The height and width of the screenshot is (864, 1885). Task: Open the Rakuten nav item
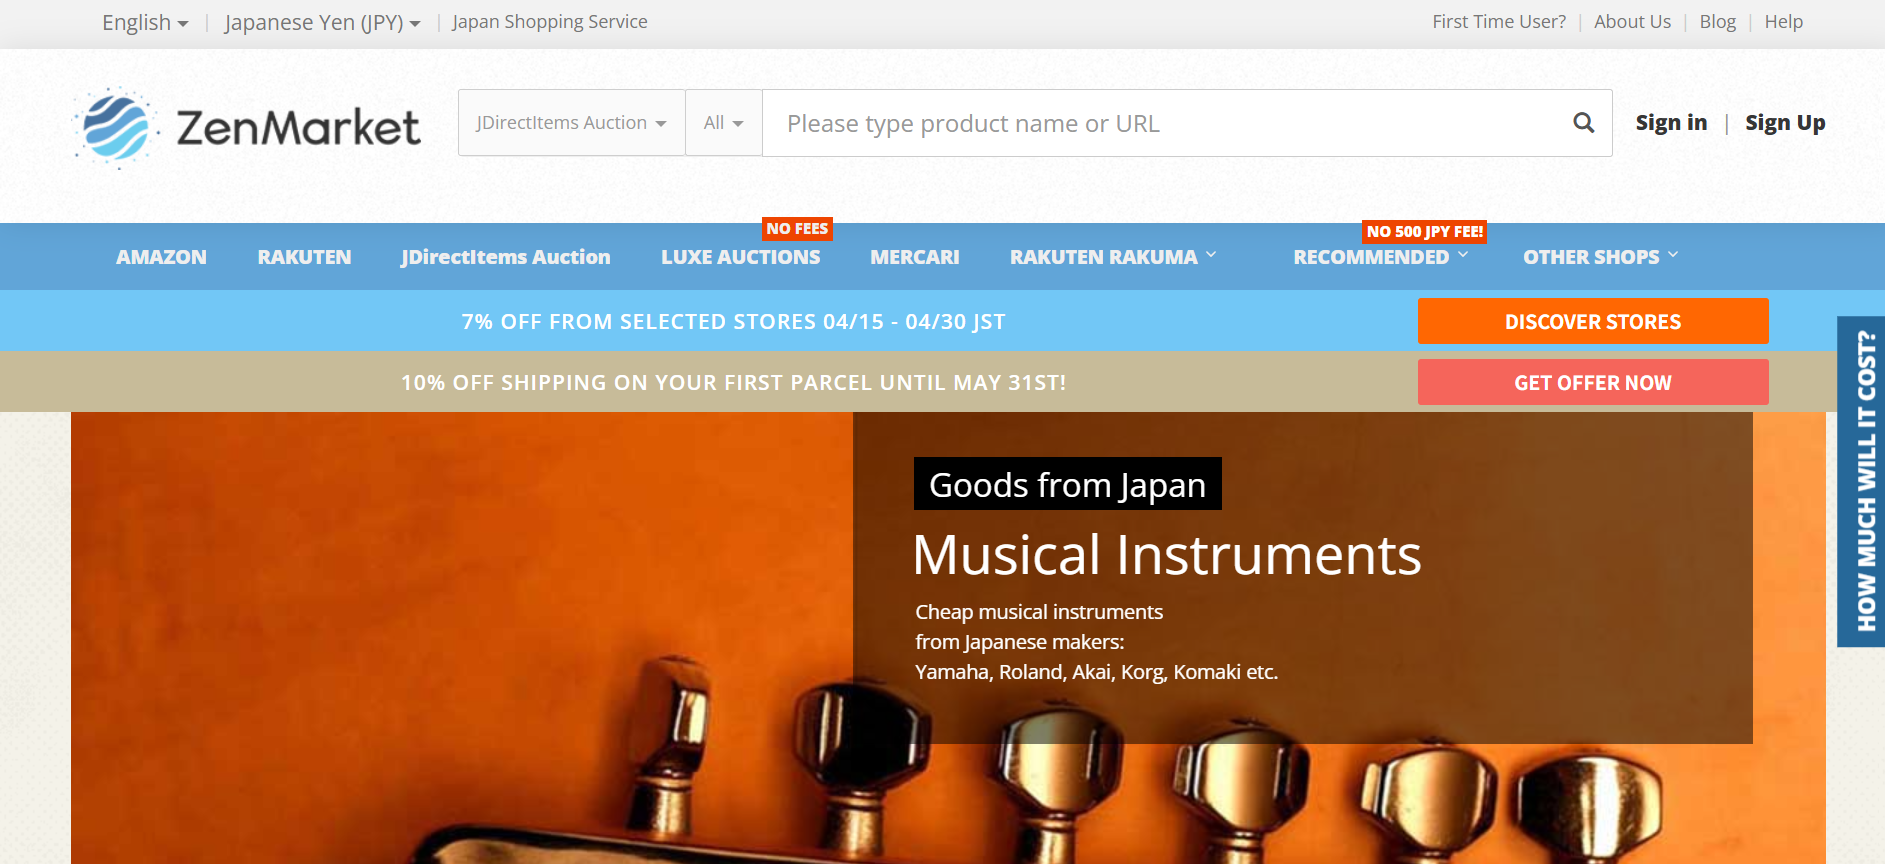(x=304, y=257)
